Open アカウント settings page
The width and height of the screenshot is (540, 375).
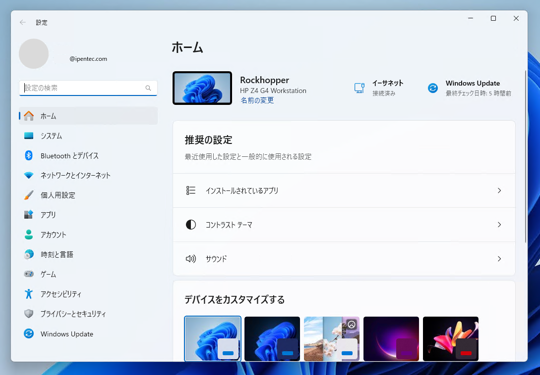tap(88, 235)
